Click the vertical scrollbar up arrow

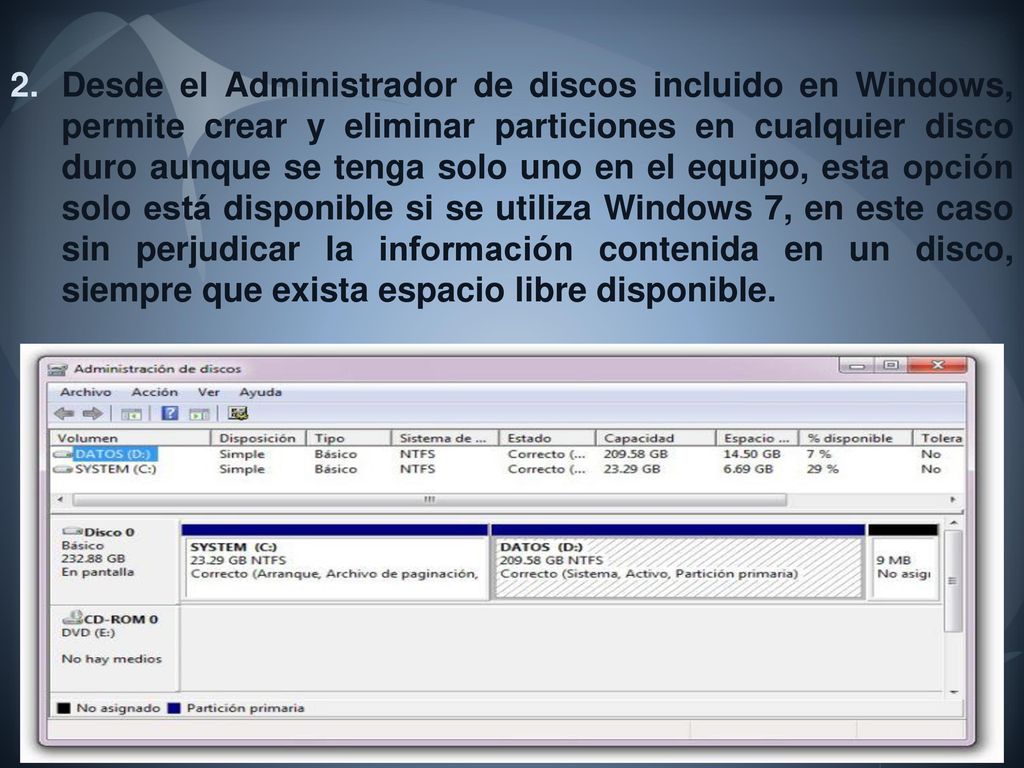(x=953, y=524)
